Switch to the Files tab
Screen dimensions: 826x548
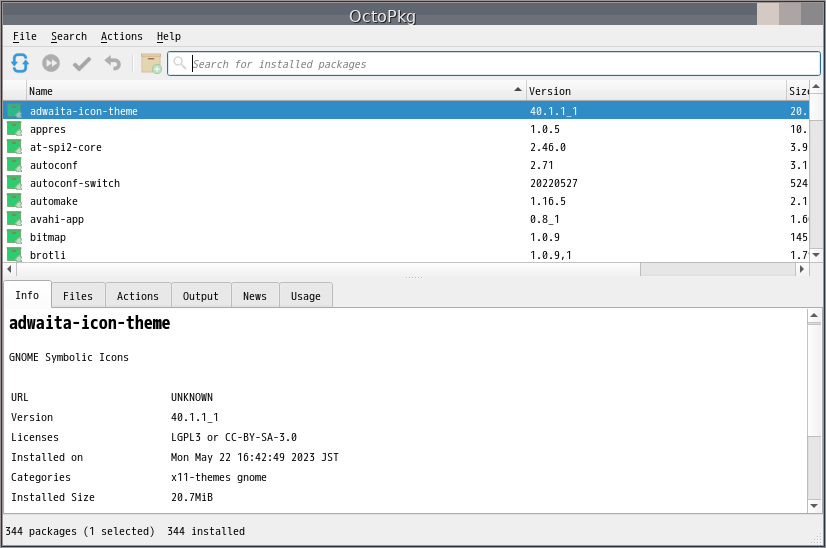point(78,296)
